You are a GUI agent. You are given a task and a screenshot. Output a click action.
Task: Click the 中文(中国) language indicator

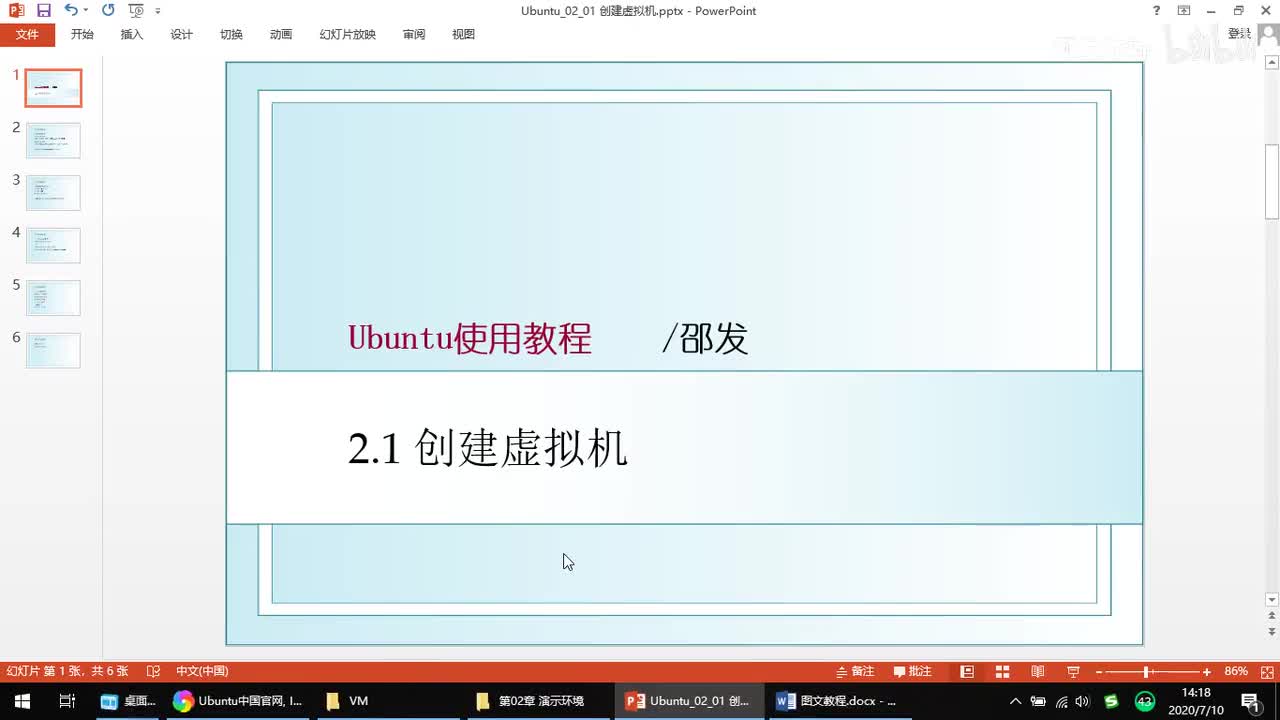(202, 671)
